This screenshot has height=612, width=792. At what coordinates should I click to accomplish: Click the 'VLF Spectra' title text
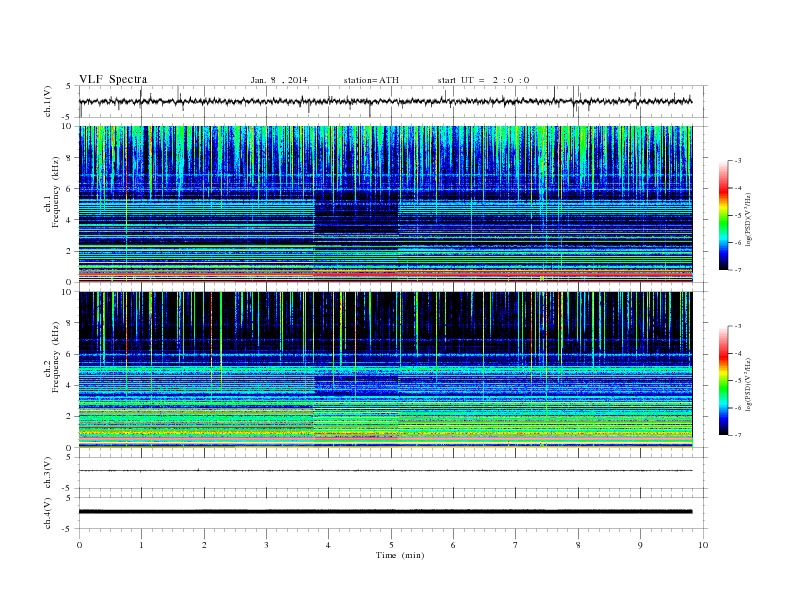click(113, 79)
